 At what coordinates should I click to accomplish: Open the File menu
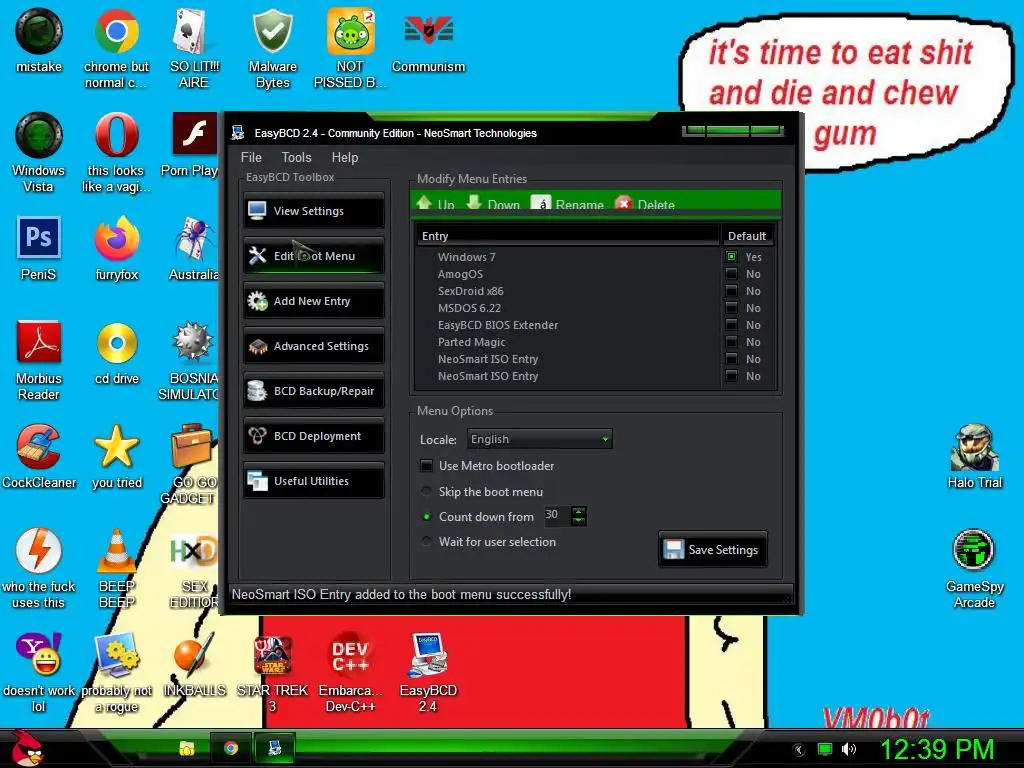tap(251, 157)
